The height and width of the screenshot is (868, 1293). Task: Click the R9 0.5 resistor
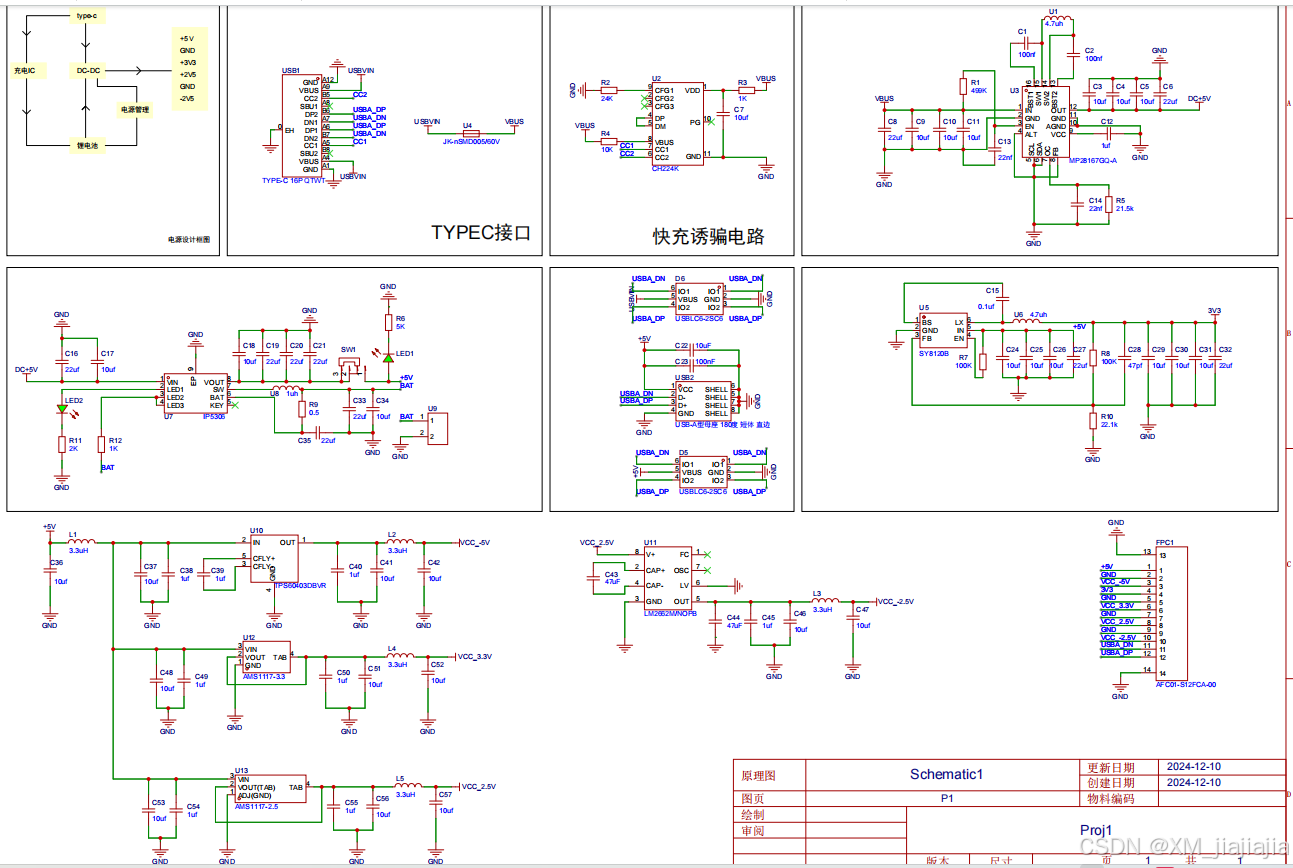[x=301, y=408]
